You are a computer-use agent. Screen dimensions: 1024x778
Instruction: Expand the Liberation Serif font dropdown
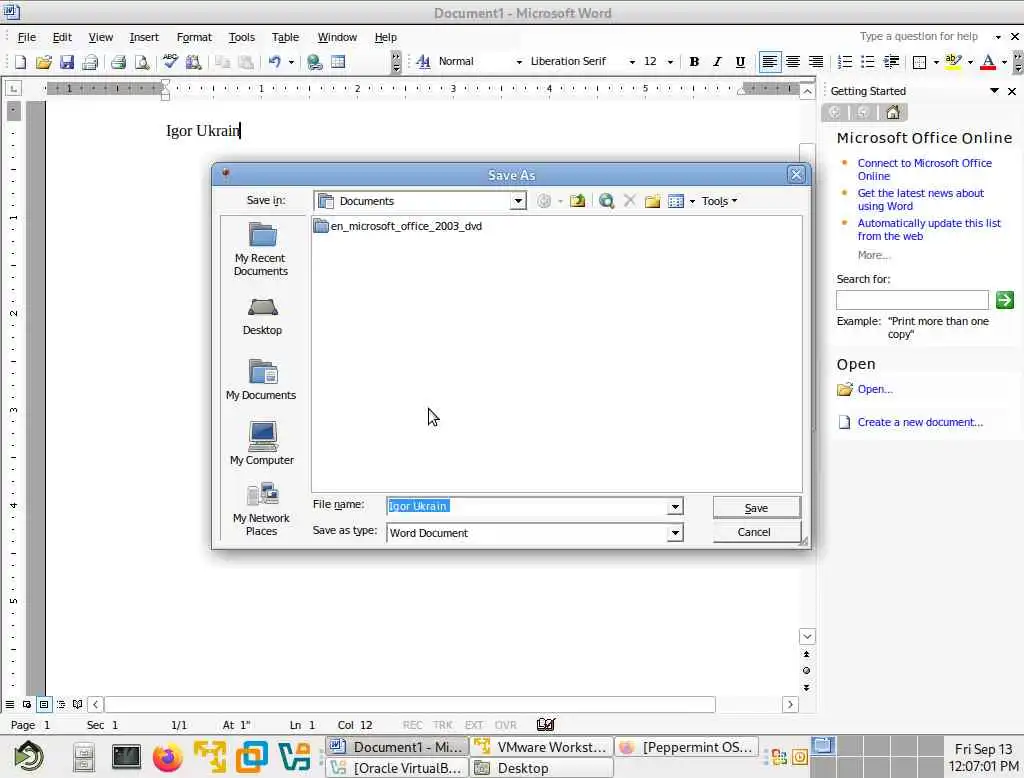(x=632, y=62)
